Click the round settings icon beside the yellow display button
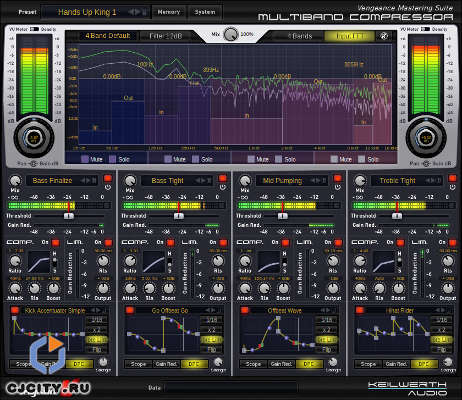 (x=384, y=36)
